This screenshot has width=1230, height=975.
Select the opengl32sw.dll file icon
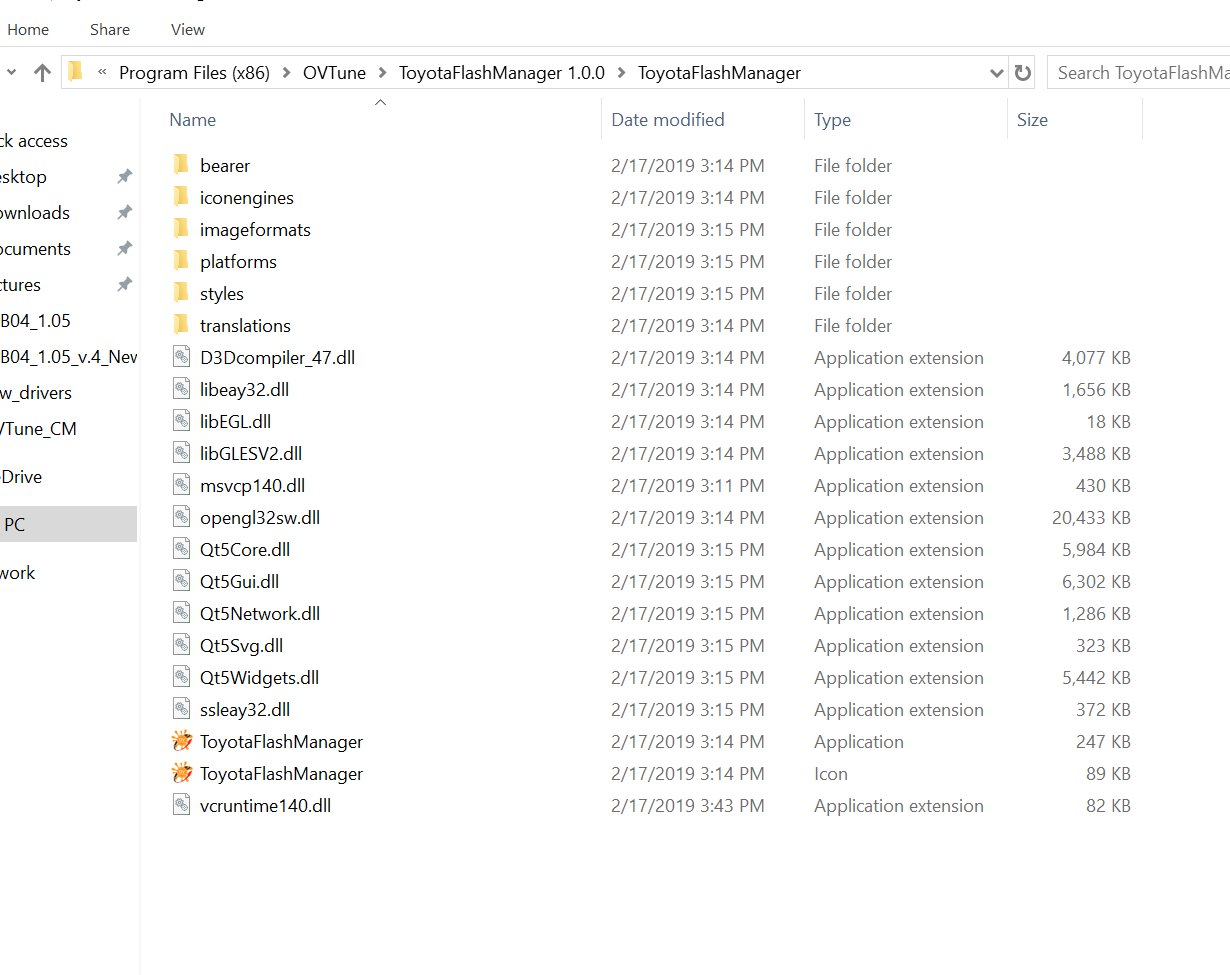coord(181,517)
